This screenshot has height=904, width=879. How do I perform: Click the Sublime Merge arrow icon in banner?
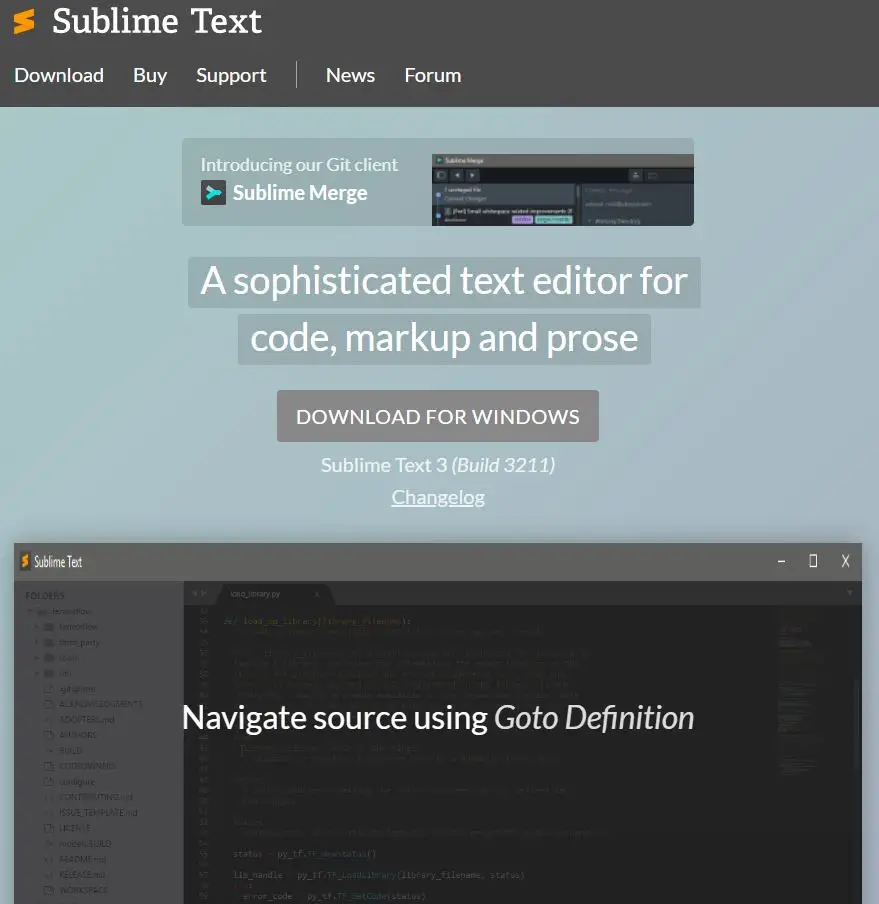click(x=213, y=193)
